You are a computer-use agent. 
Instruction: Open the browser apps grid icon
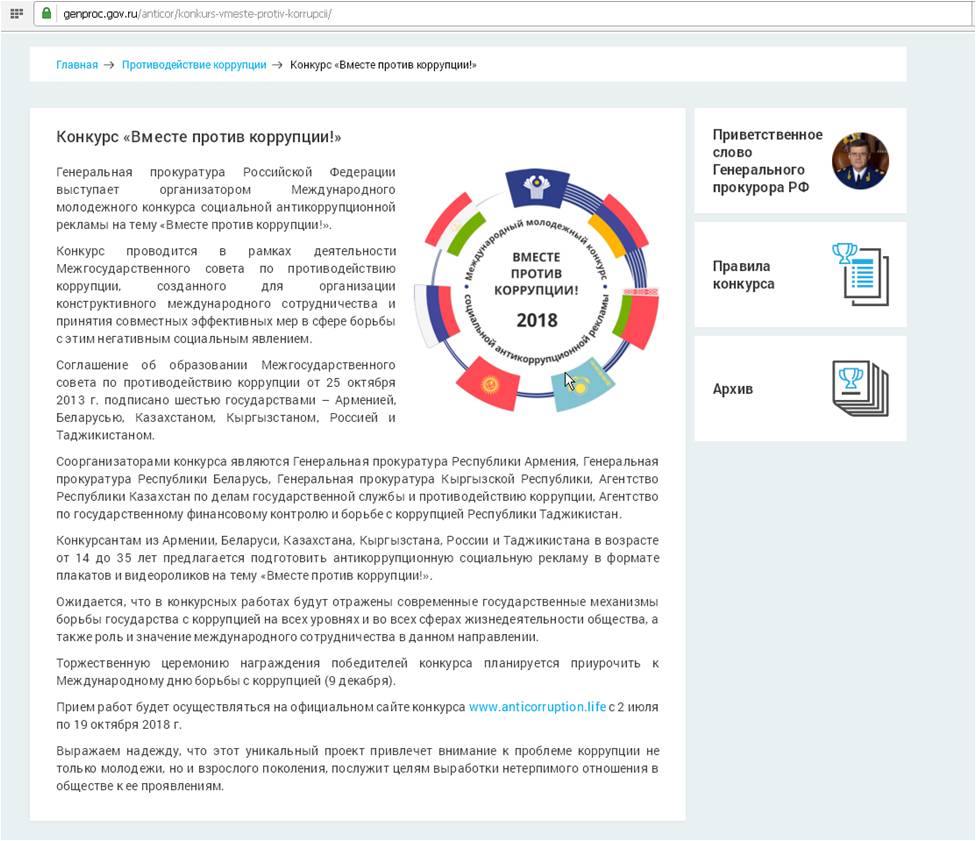(16, 13)
